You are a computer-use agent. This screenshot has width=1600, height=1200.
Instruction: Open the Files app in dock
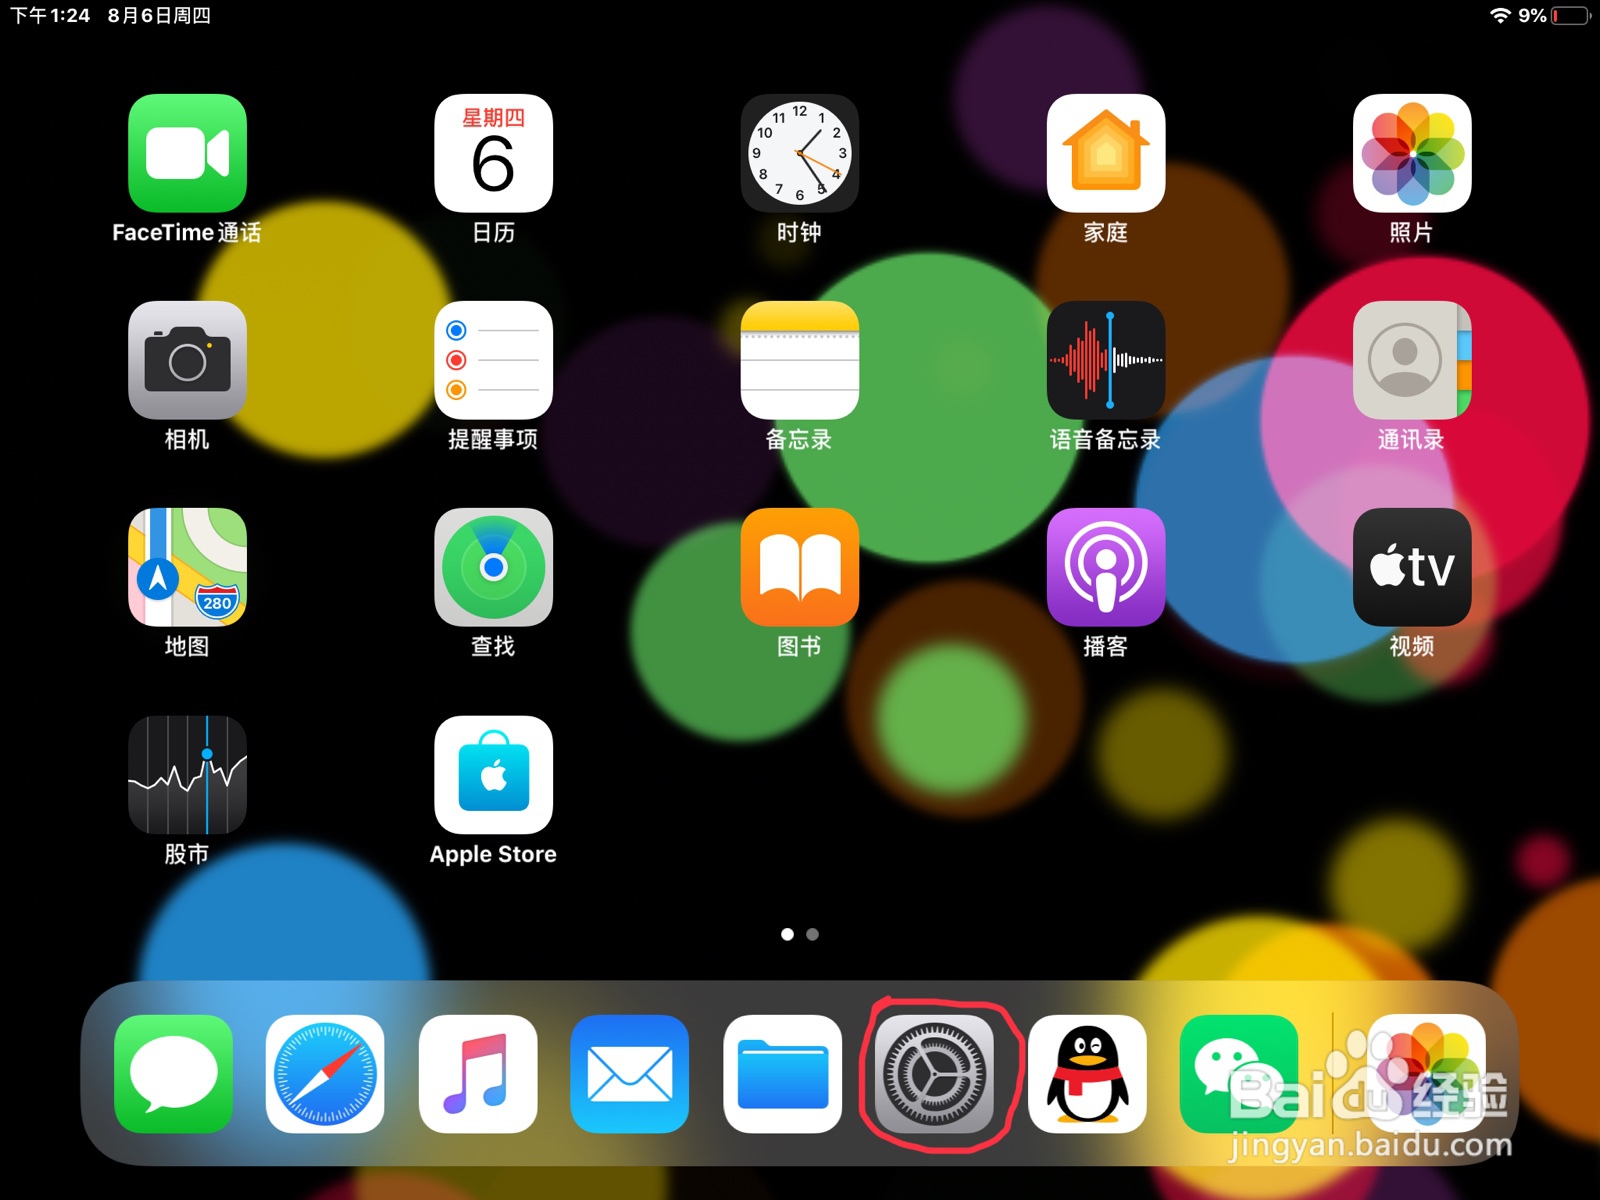[x=782, y=1074]
